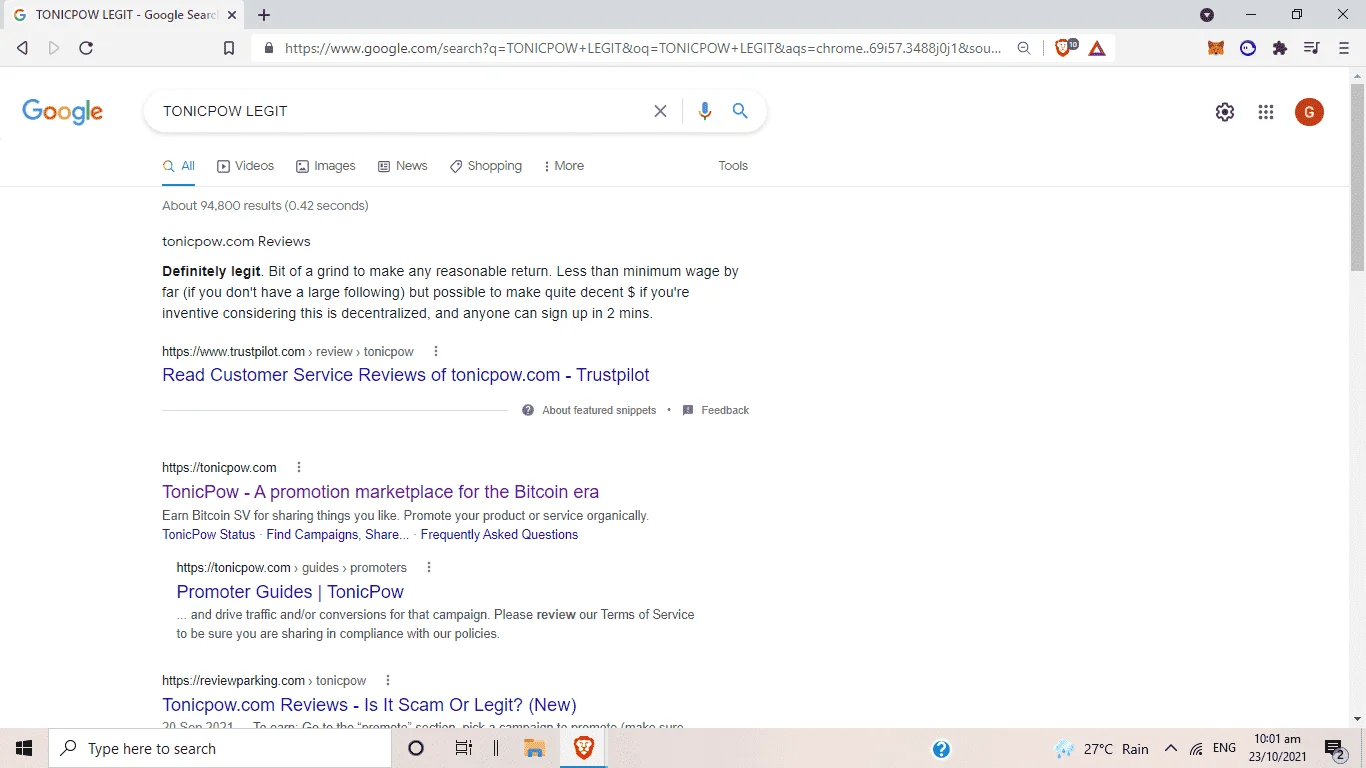Change the ENG input language

pos(1224,748)
